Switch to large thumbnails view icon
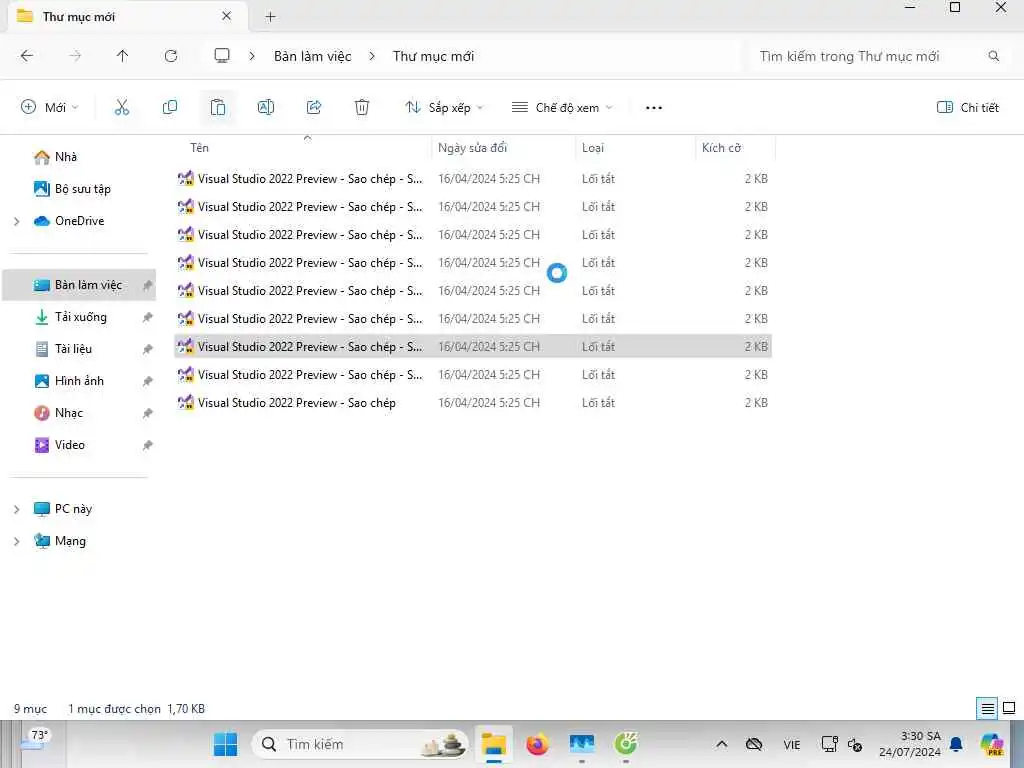Viewport: 1024px width, 768px height. [x=1009, y=708]
